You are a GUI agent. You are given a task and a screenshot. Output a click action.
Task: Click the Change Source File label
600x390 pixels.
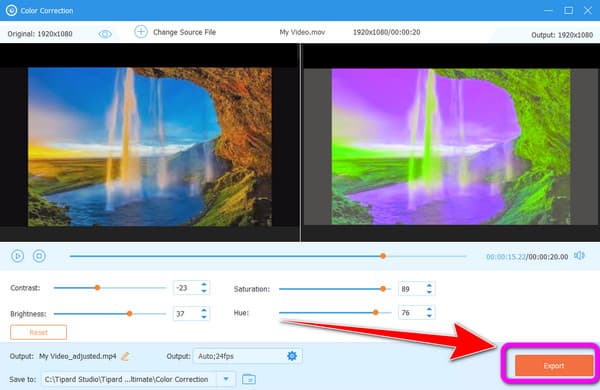(184, 32)
